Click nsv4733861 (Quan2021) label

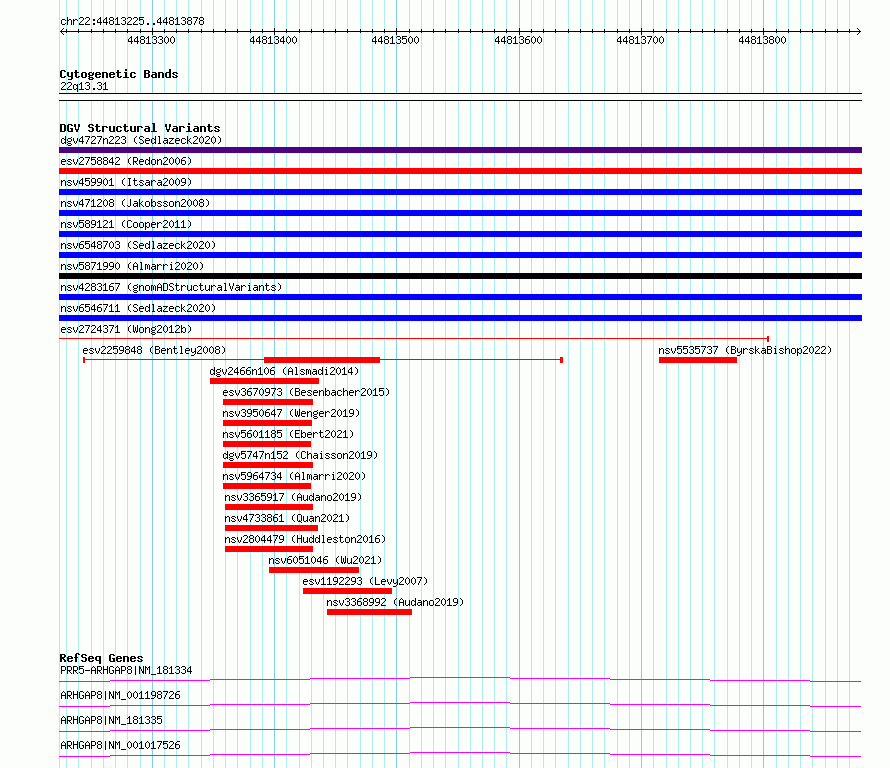point(287,518)
